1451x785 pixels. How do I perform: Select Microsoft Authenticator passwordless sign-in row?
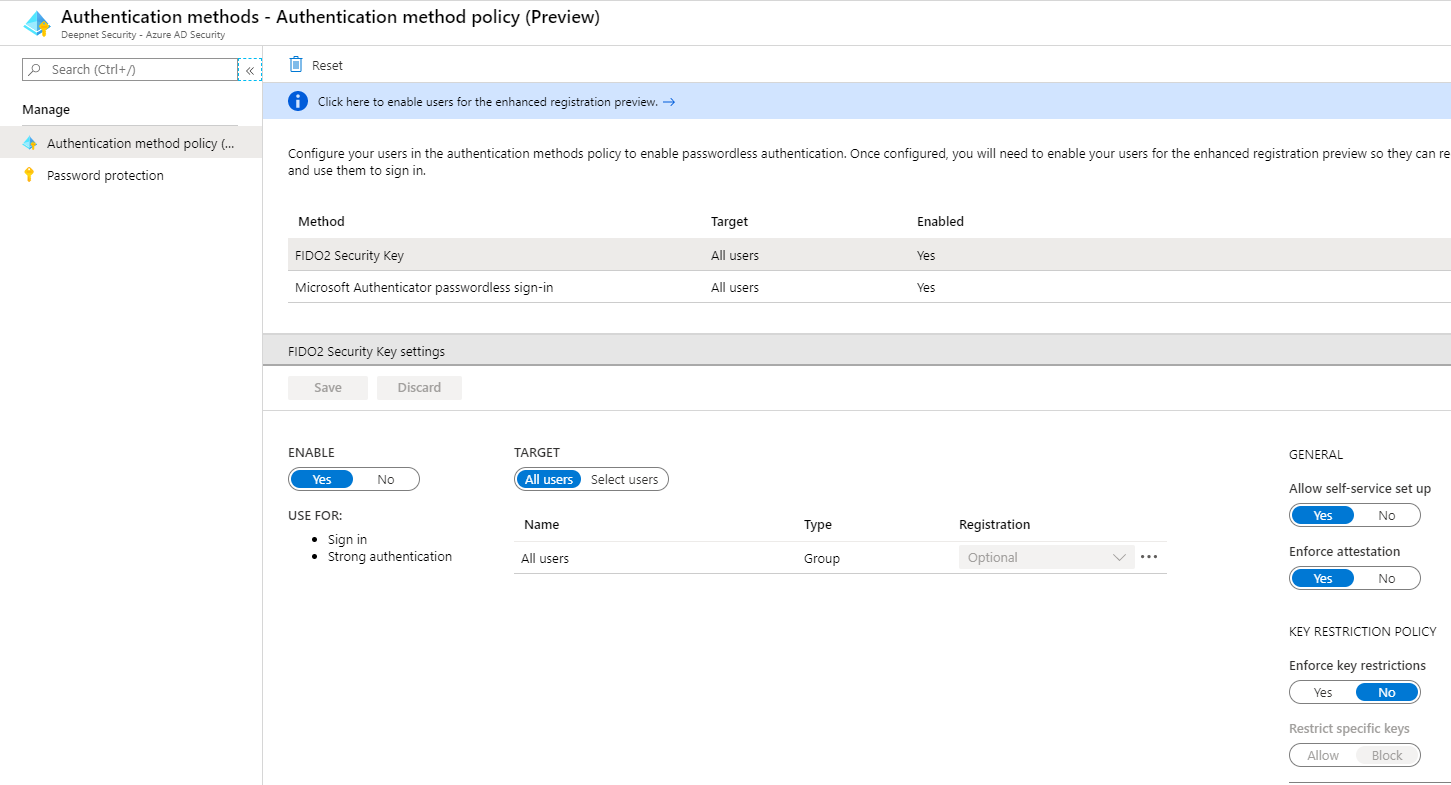pos(424,288)
